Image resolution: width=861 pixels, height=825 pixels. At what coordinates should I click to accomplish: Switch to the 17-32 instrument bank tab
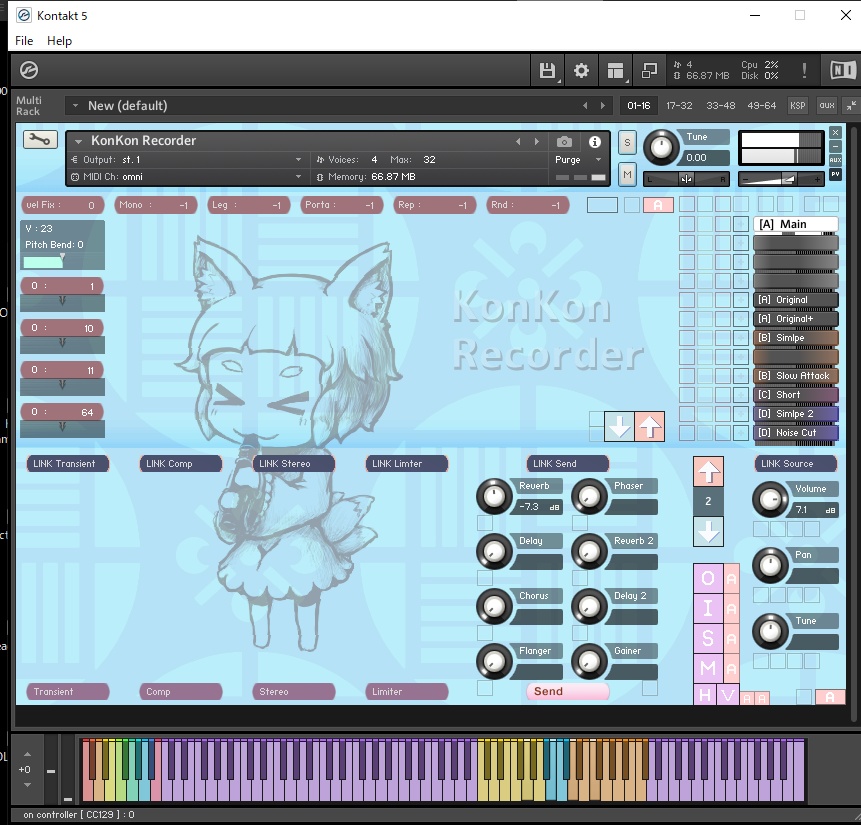tap(679, 105)
